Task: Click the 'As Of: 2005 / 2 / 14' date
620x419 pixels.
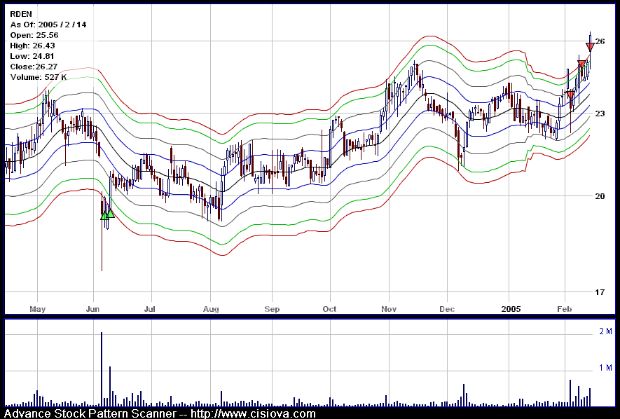Action: click(x=48, y=25)
